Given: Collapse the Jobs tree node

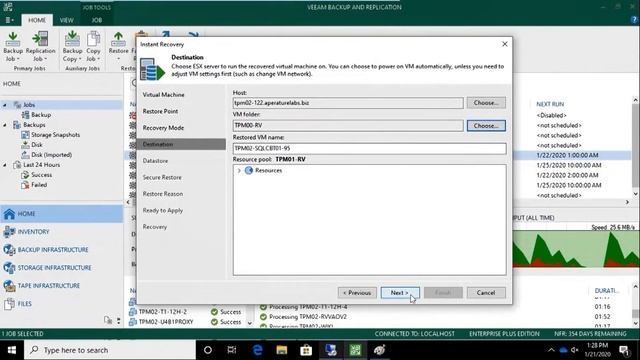Looking at the screenshot, I should [x=5, y=105].
